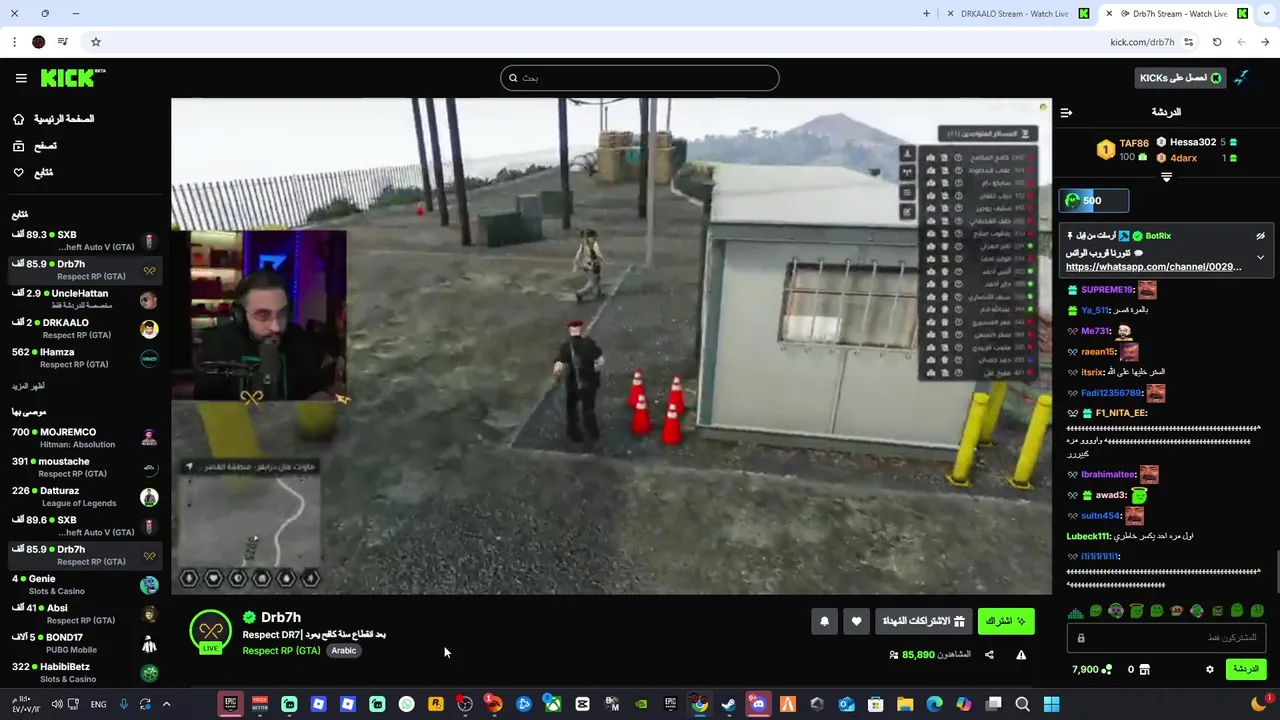Expand the system tray hidden icons chevron
The height and width of the screenshot is (720, 1280).
166,704
